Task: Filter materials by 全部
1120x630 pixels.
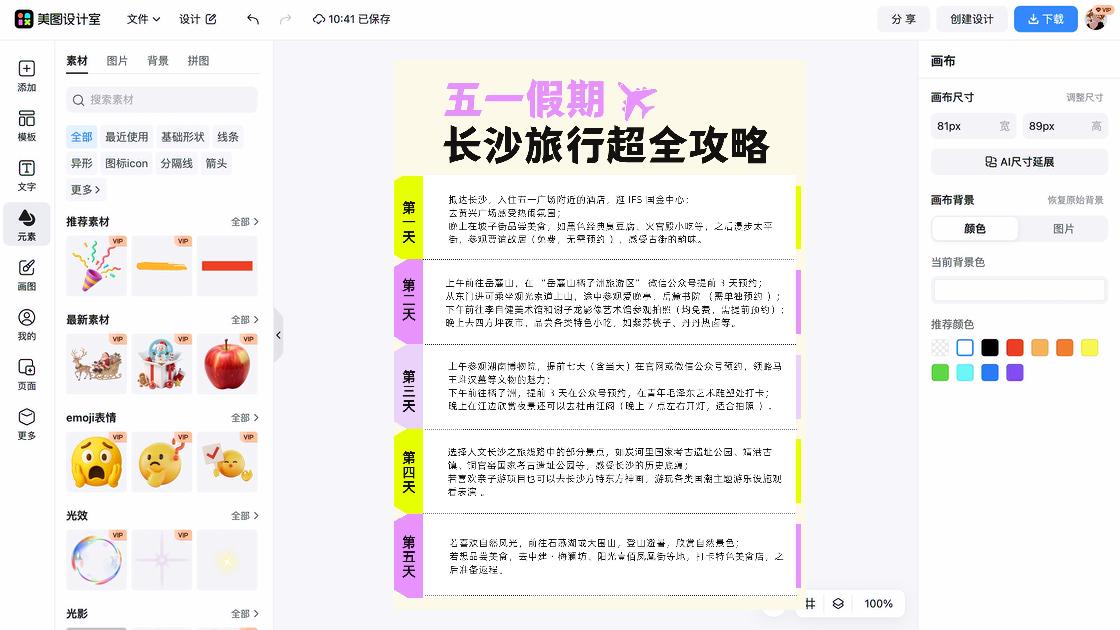Action: point(81,136)
